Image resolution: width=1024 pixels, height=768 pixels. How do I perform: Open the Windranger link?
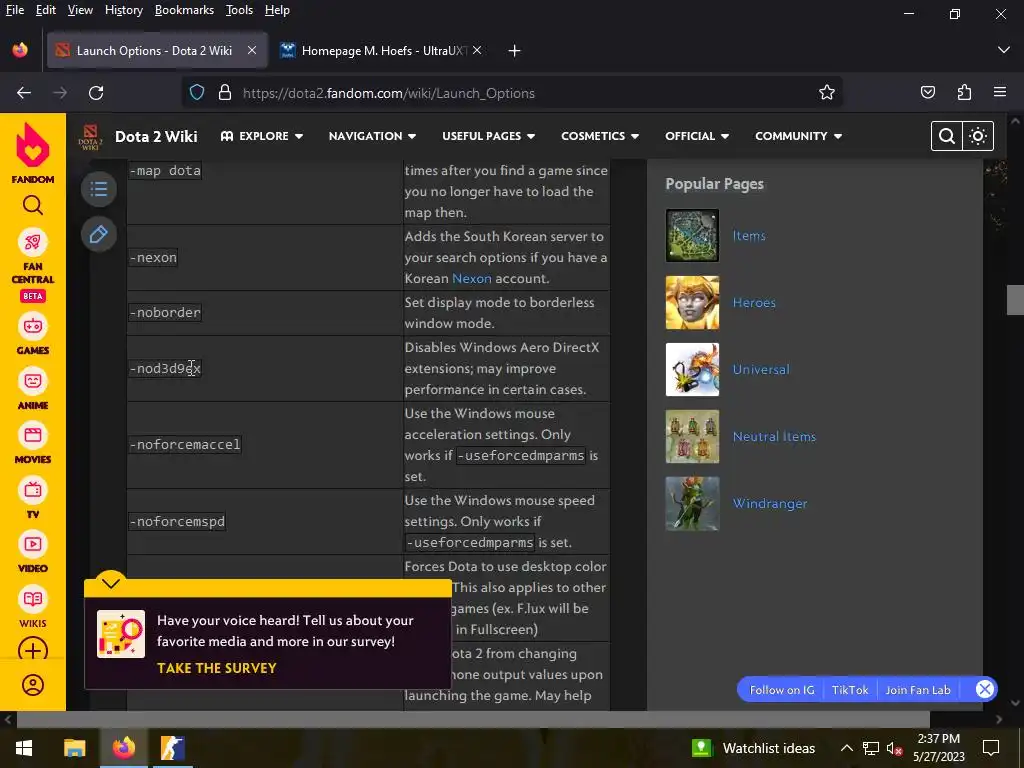[x=769, y=504]
